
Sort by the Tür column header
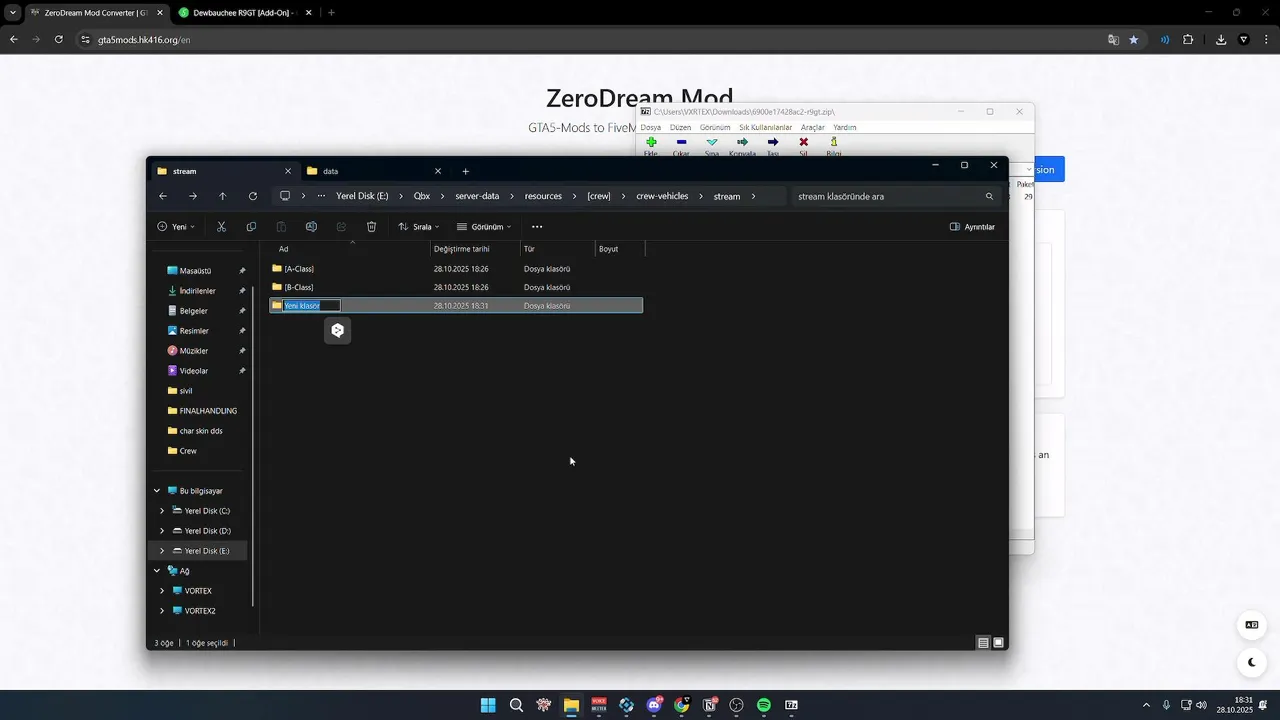[558, 249]
